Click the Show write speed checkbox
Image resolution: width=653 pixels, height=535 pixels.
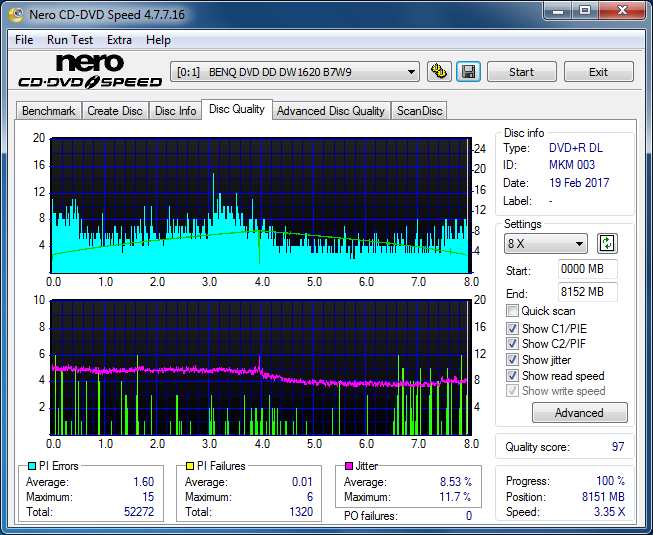[512, 391]
